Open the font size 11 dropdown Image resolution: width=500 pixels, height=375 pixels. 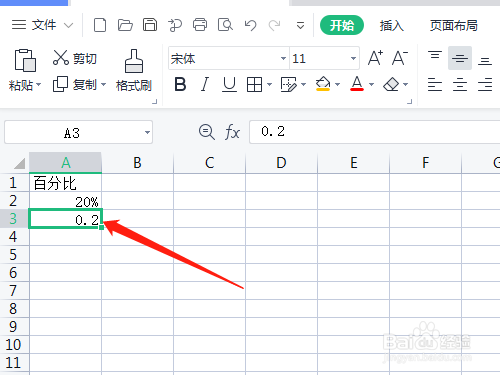[x=353, y=59]
